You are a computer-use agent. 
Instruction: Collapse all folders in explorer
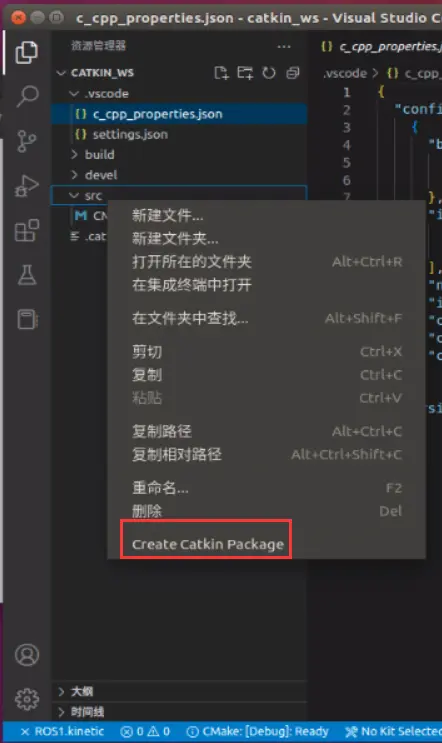(x=293, y=73)
